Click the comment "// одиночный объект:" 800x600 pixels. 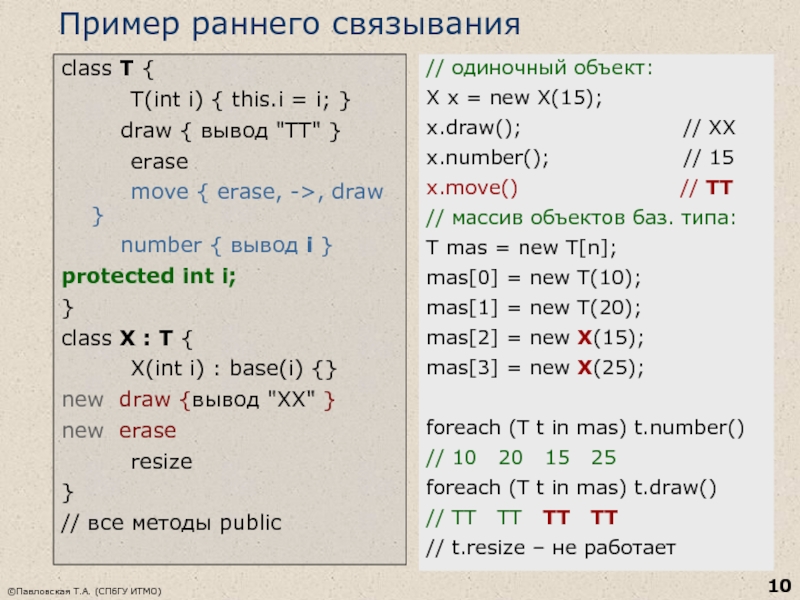pyautogui.click(x=539, y=68)
